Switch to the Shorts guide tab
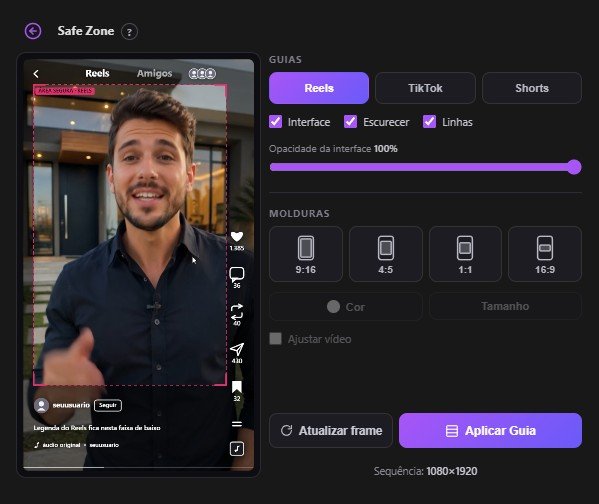 [532, 88]
